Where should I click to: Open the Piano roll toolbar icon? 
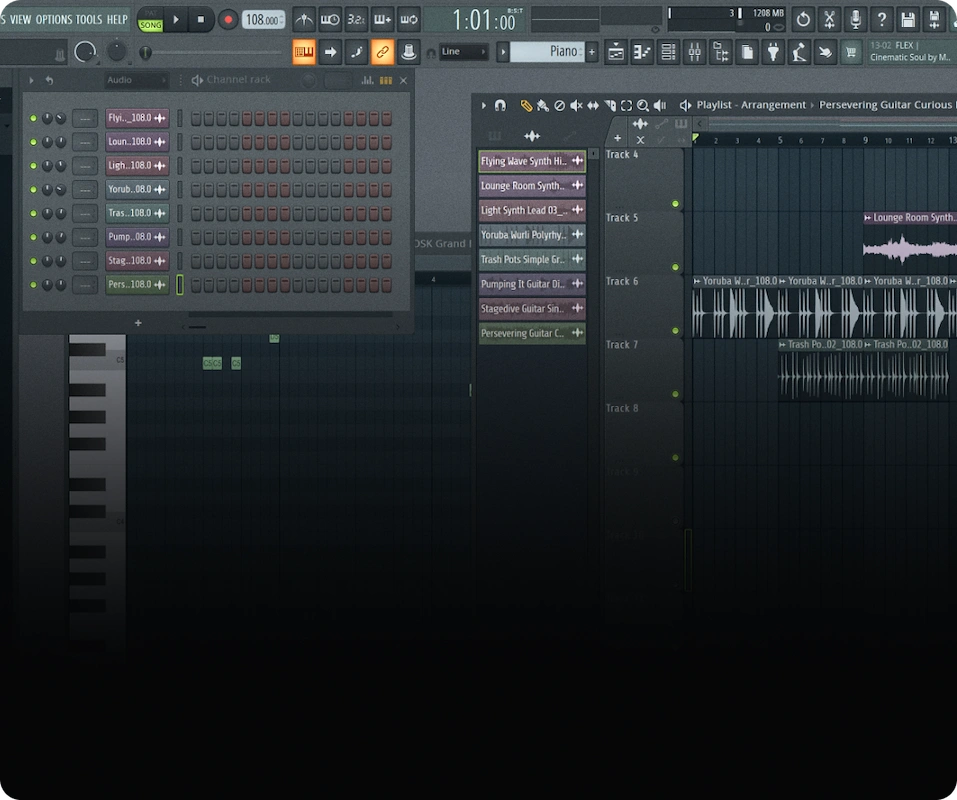click(x=641, y=51)
